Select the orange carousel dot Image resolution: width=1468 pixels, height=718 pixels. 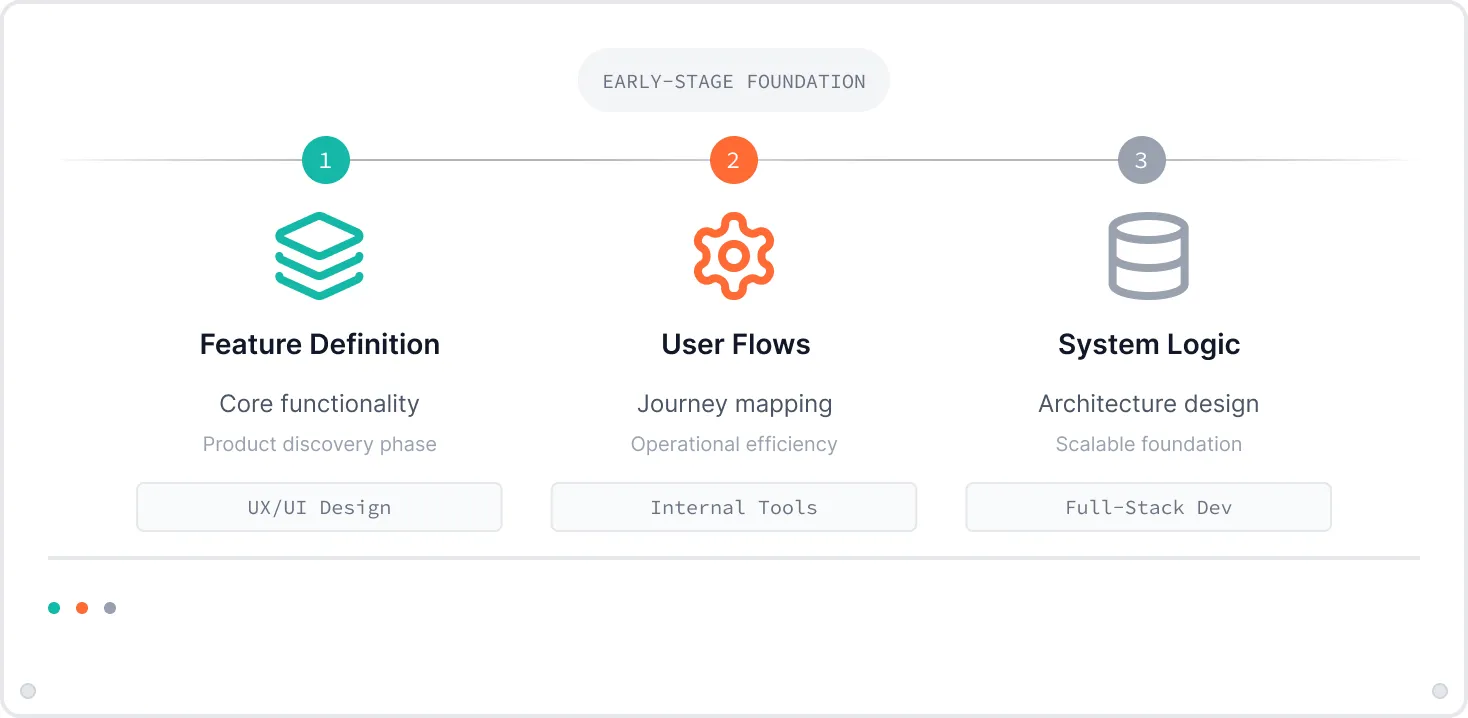click(82, 607)
